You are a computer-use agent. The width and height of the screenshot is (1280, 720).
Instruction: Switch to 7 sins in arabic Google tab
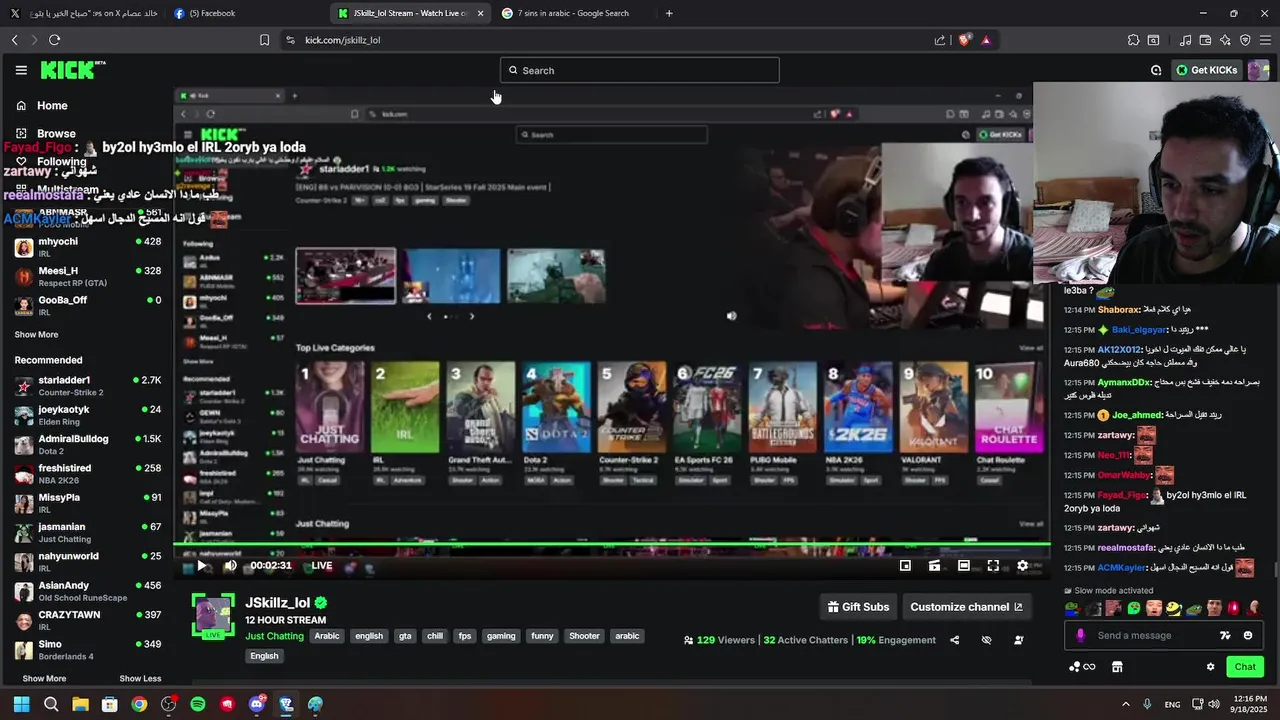click(575, 13)
